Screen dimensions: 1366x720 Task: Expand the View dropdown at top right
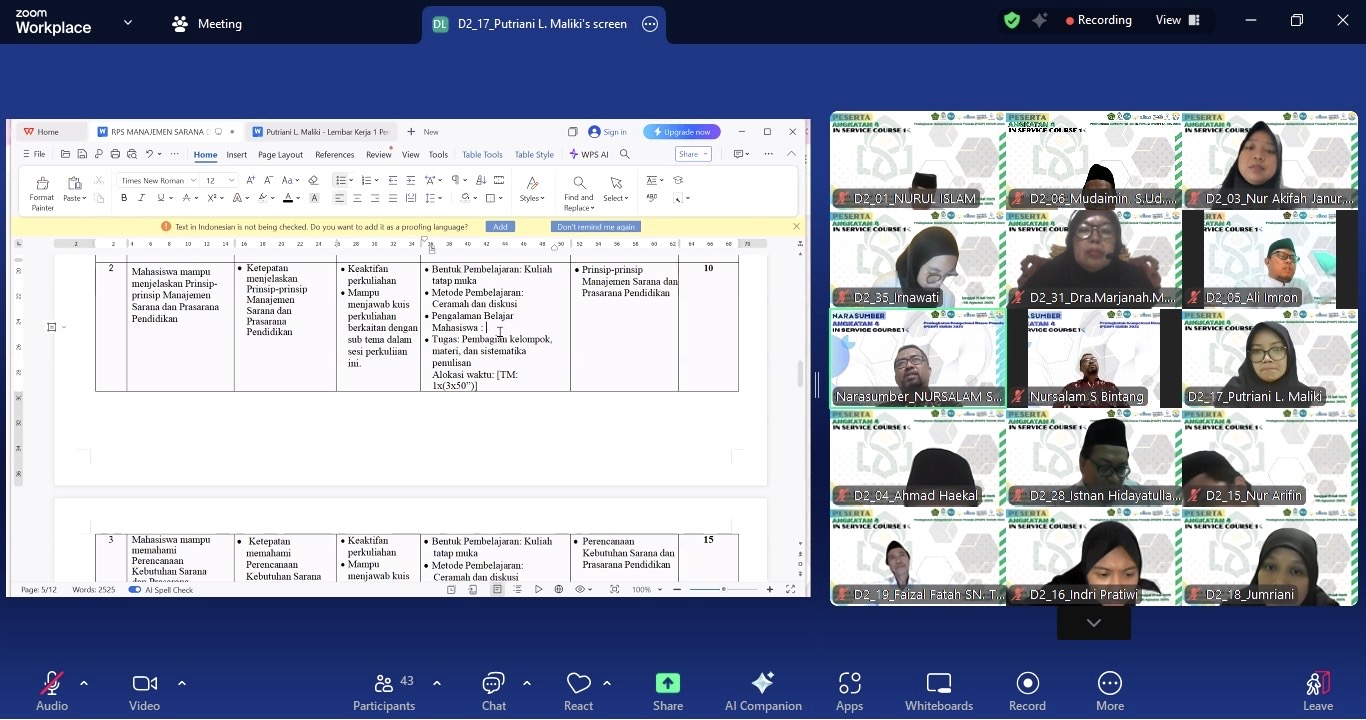[1177, 20]
